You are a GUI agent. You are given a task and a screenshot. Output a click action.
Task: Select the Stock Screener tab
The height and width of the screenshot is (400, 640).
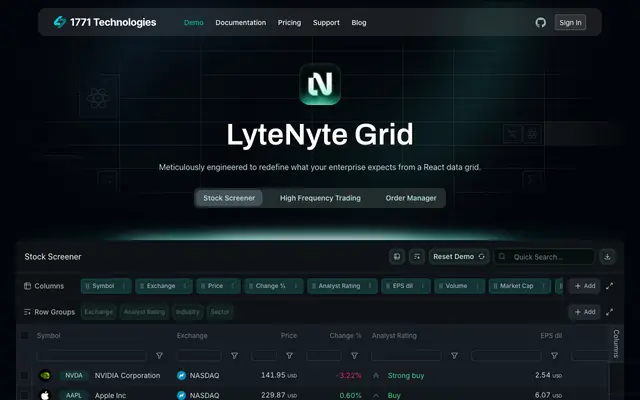click(x=229, y=198)
